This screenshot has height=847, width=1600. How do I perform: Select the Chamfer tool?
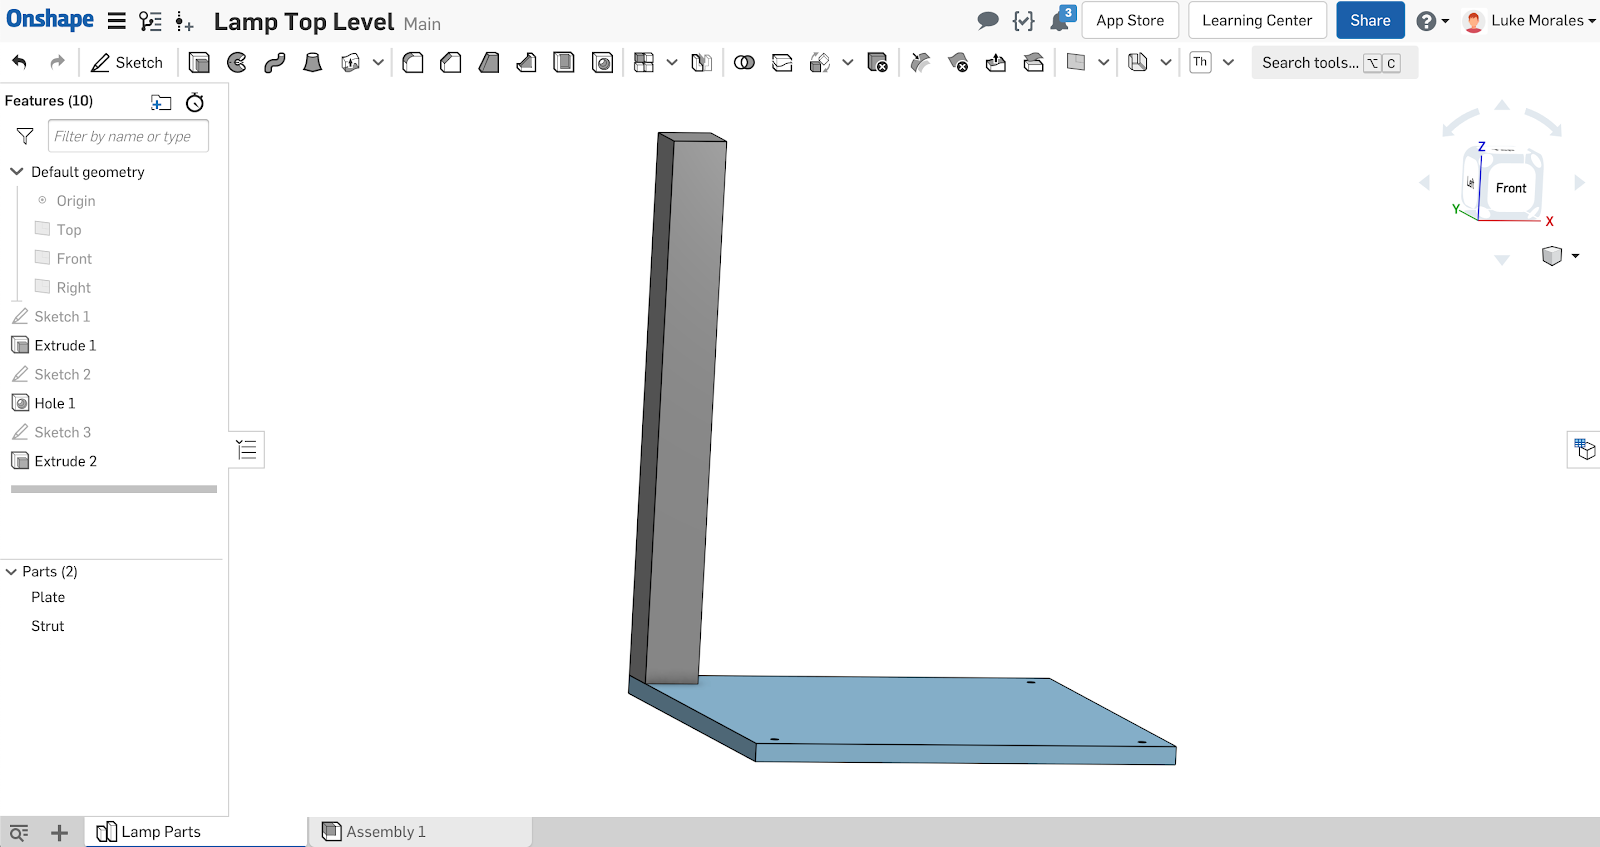click(x=451, y=63)
